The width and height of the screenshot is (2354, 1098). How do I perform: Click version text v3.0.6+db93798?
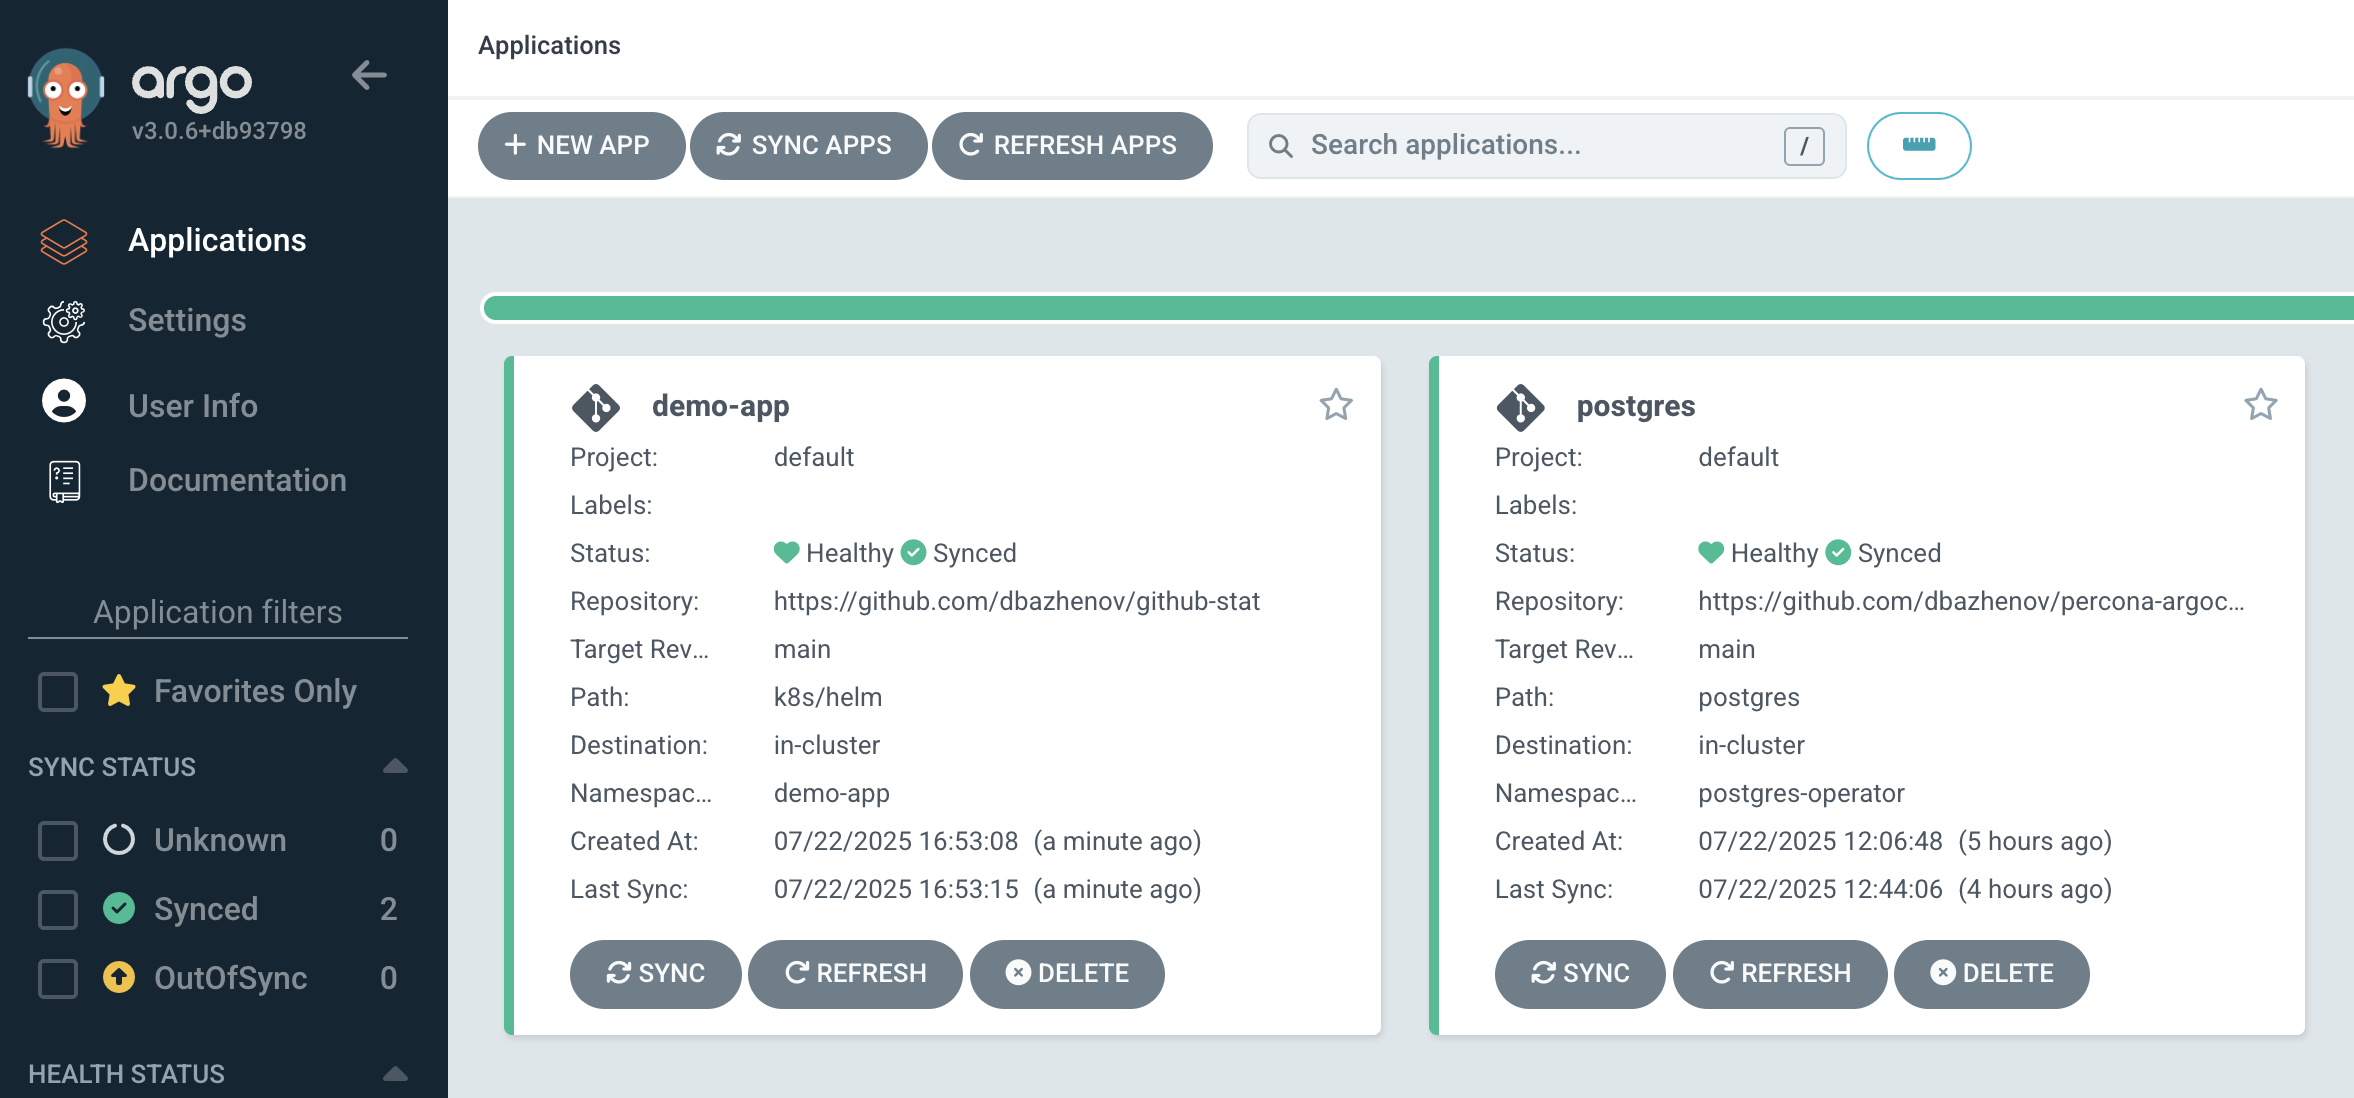coord(219,131)
